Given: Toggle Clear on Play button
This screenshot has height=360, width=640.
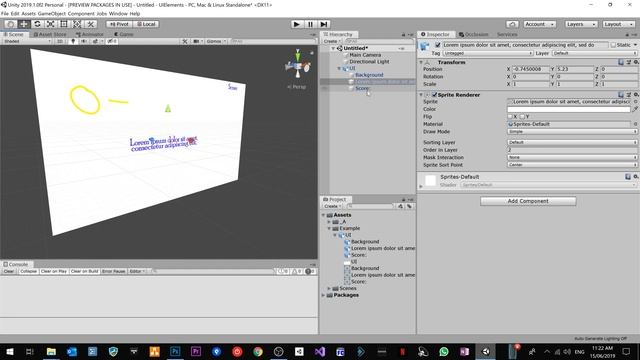Looking at the screenshot, I should (x=54, y=271).
